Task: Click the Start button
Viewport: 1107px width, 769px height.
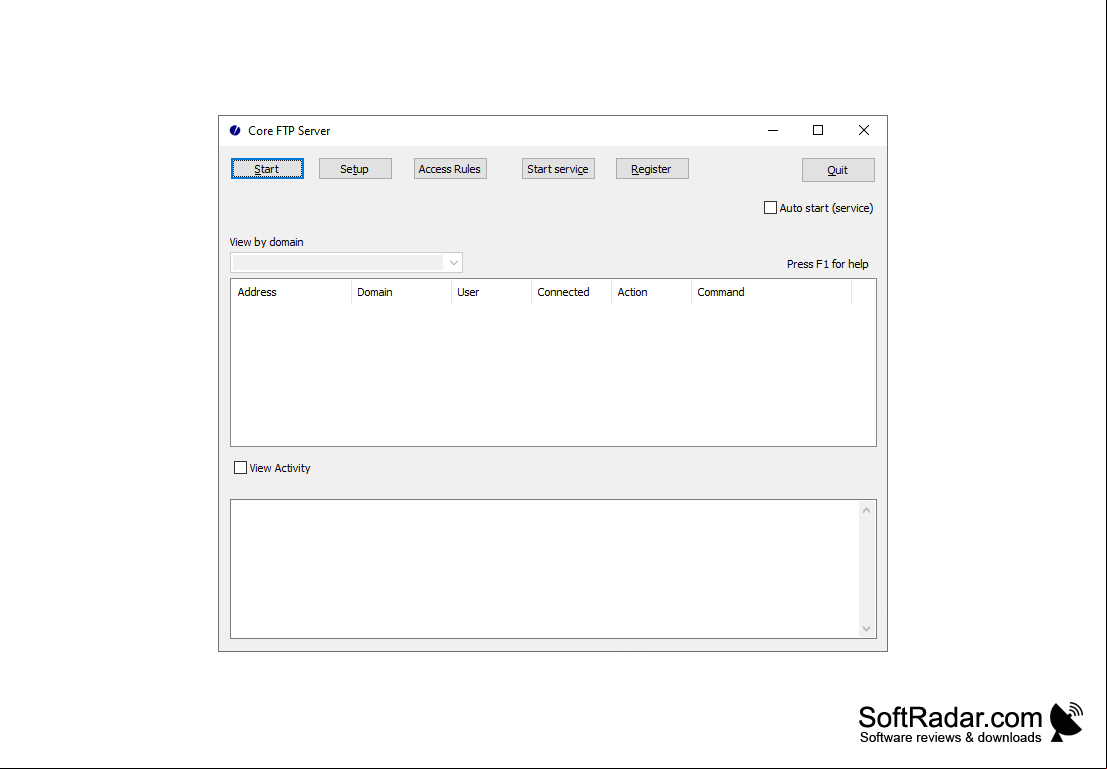Action: pos(267,169)
